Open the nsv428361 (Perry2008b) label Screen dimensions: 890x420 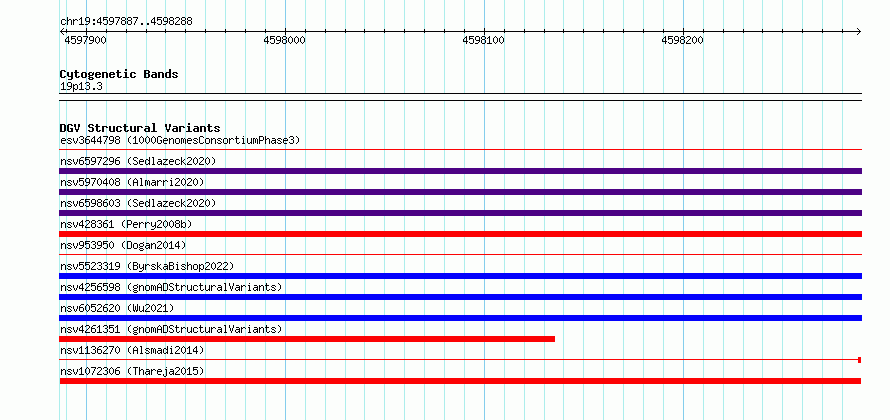tap(126, 224)
